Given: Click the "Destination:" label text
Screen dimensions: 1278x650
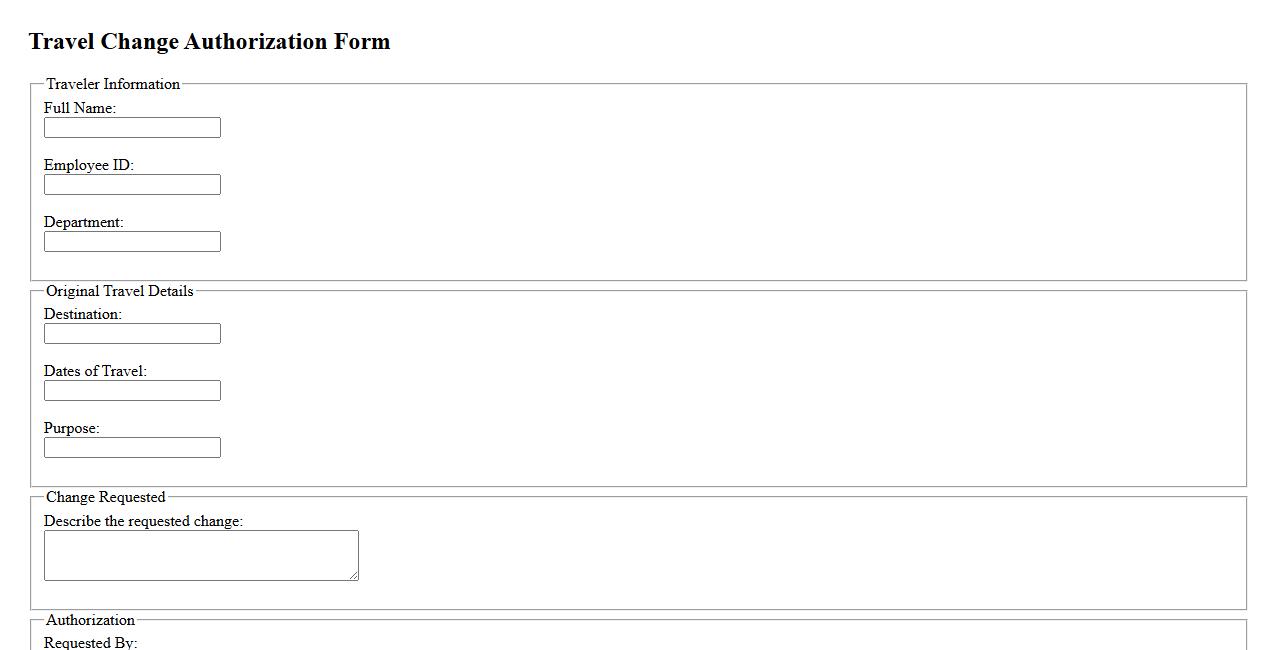Looking at the screenshot, I should 82,314.
